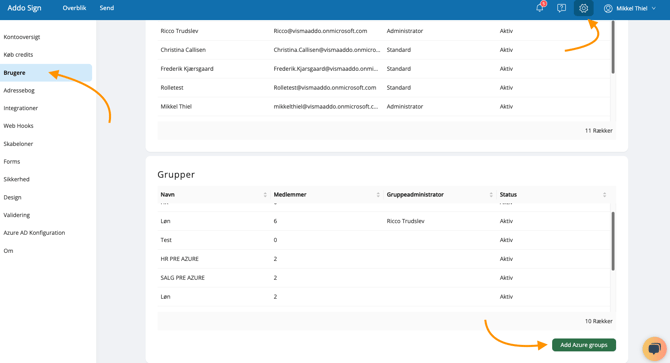The width and height of the screenshot is (670, 363).
Task: Sort by the Gruppeadministrator column arrows
Action: pos(491,195)
